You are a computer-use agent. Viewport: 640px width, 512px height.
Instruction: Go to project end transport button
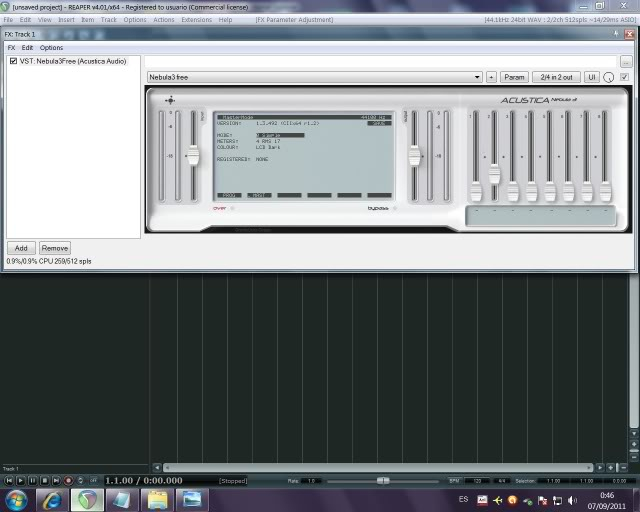pos(57,481)
